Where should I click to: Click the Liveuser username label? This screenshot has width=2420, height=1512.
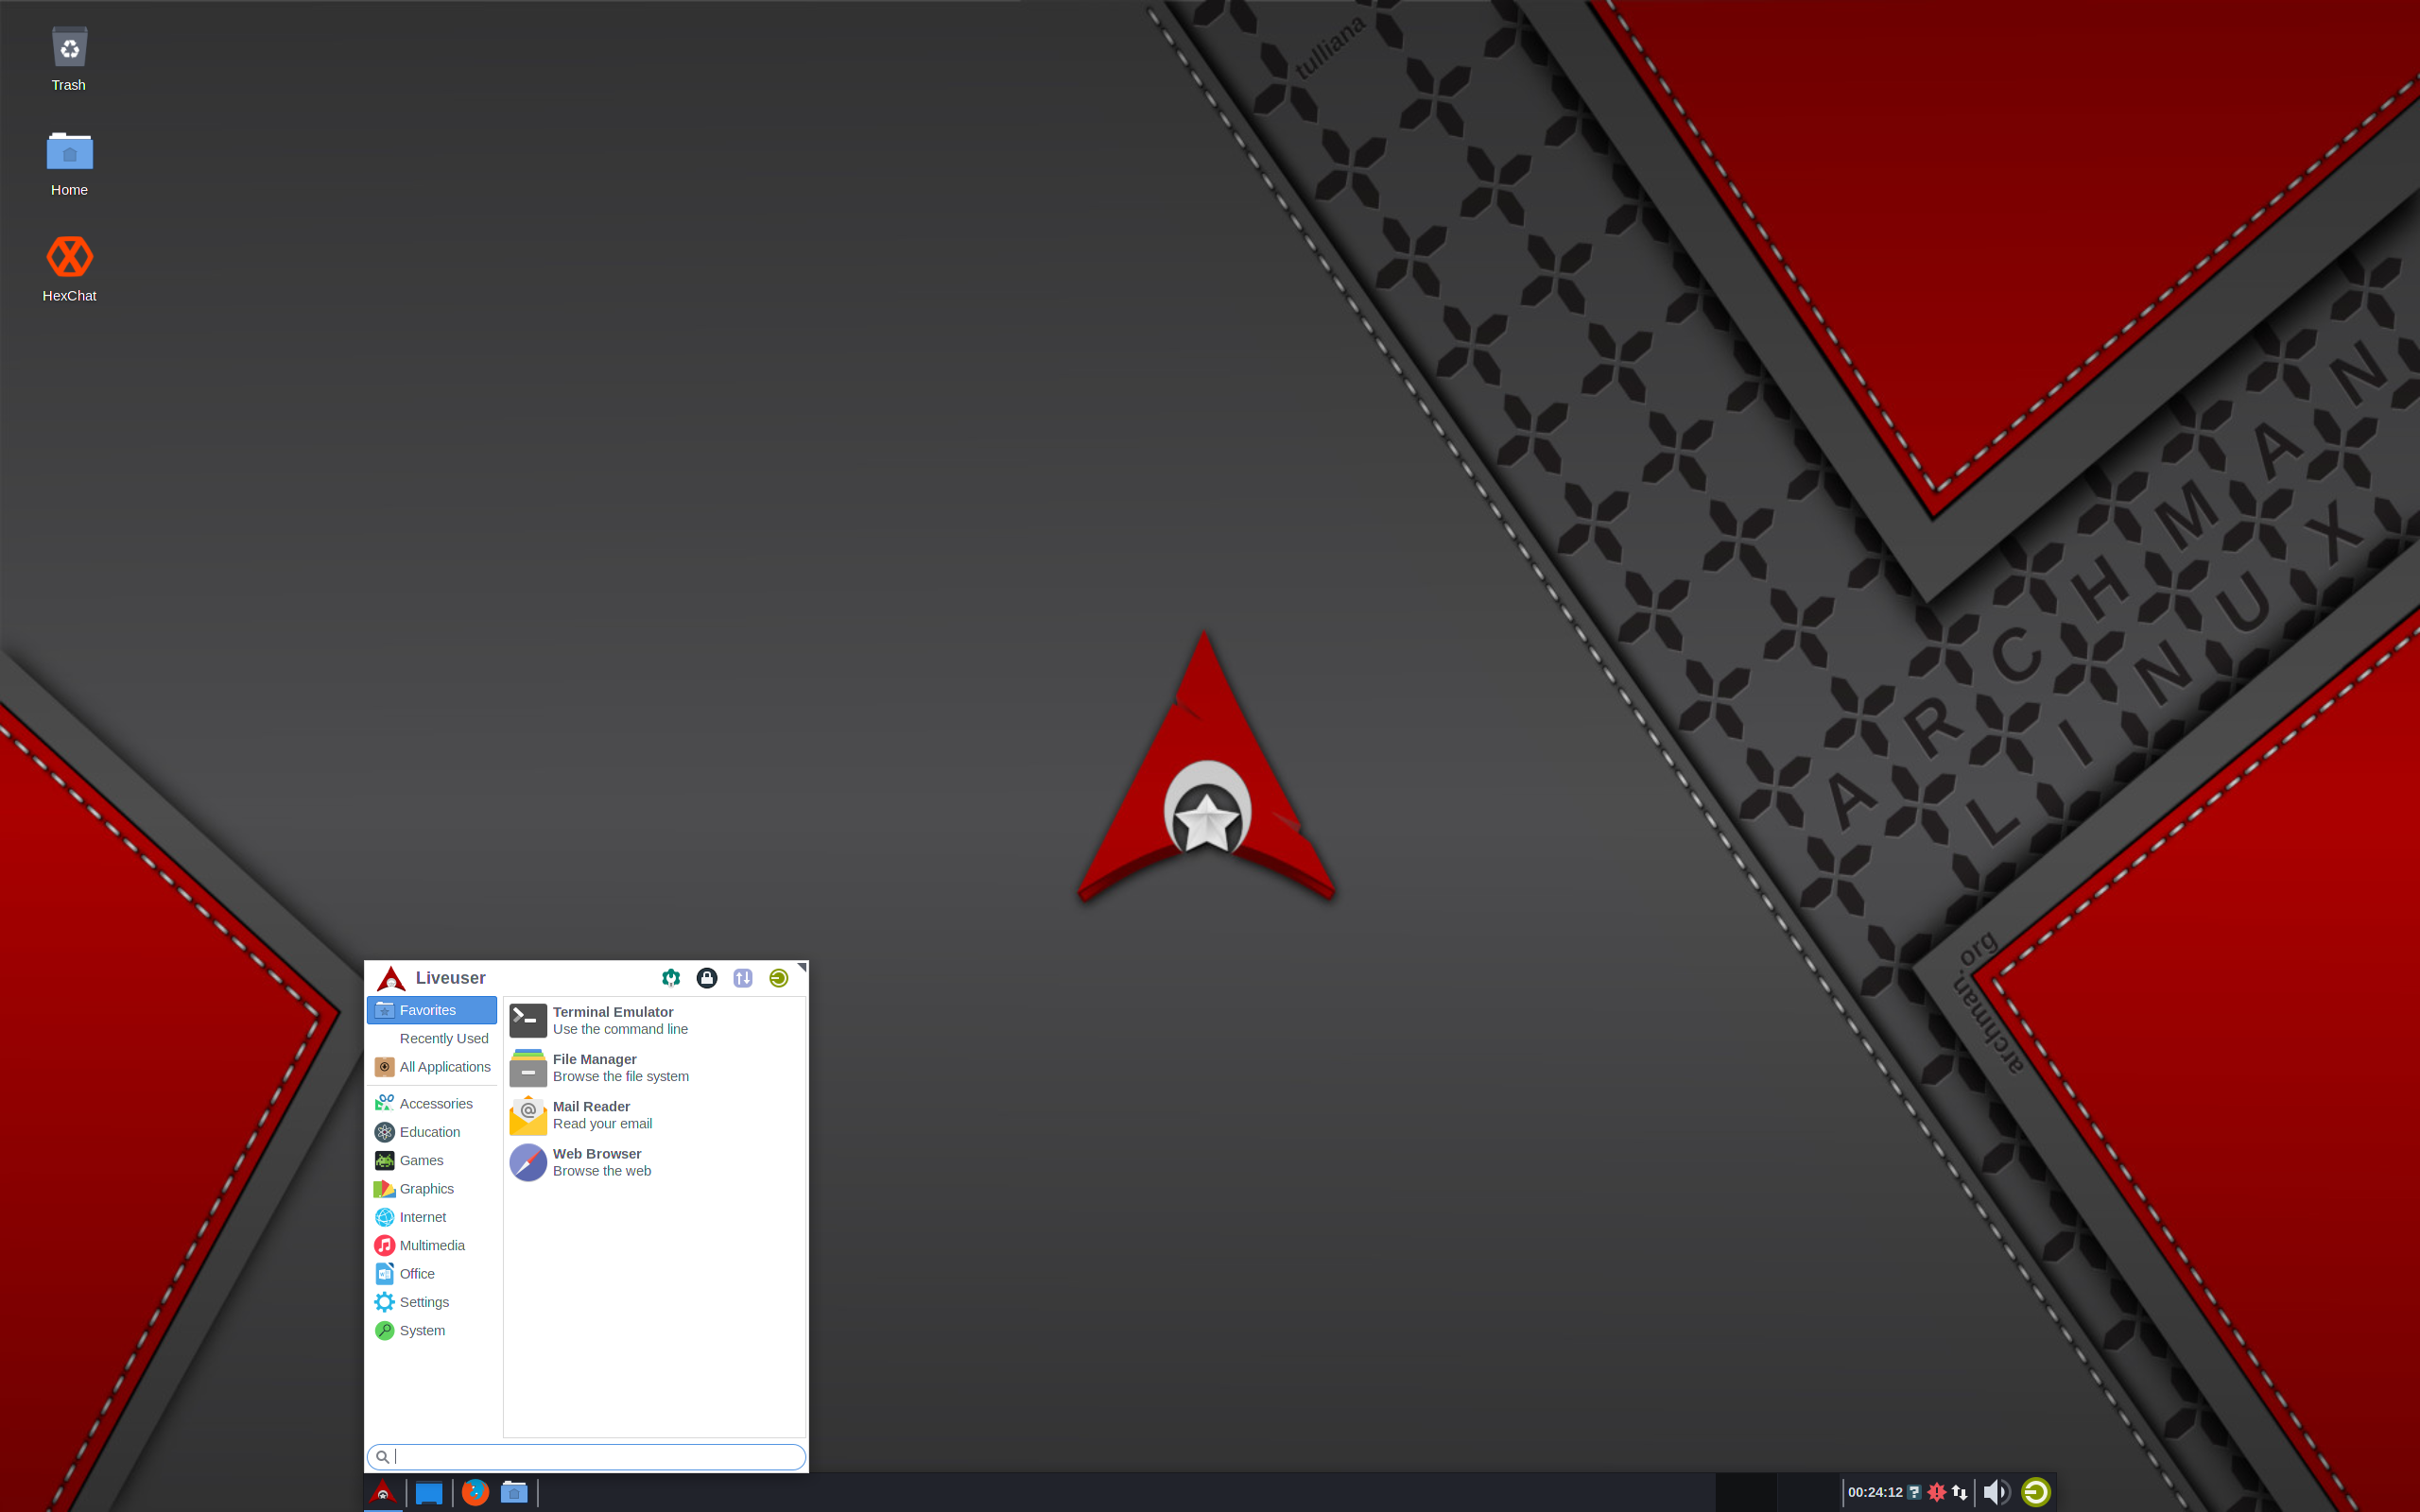[450, 978]
